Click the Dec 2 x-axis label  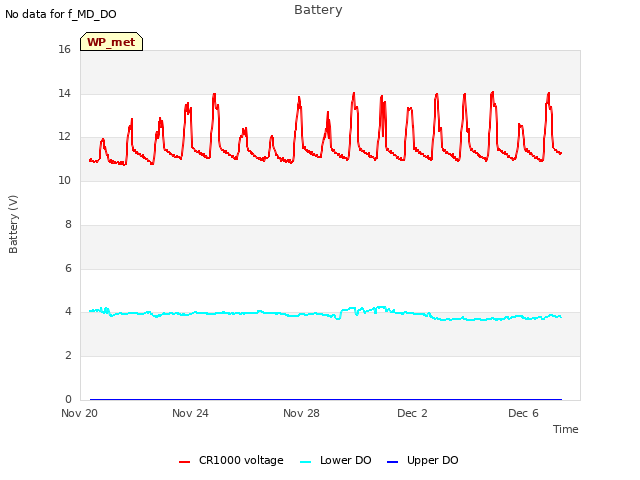[x=412, y=413]
